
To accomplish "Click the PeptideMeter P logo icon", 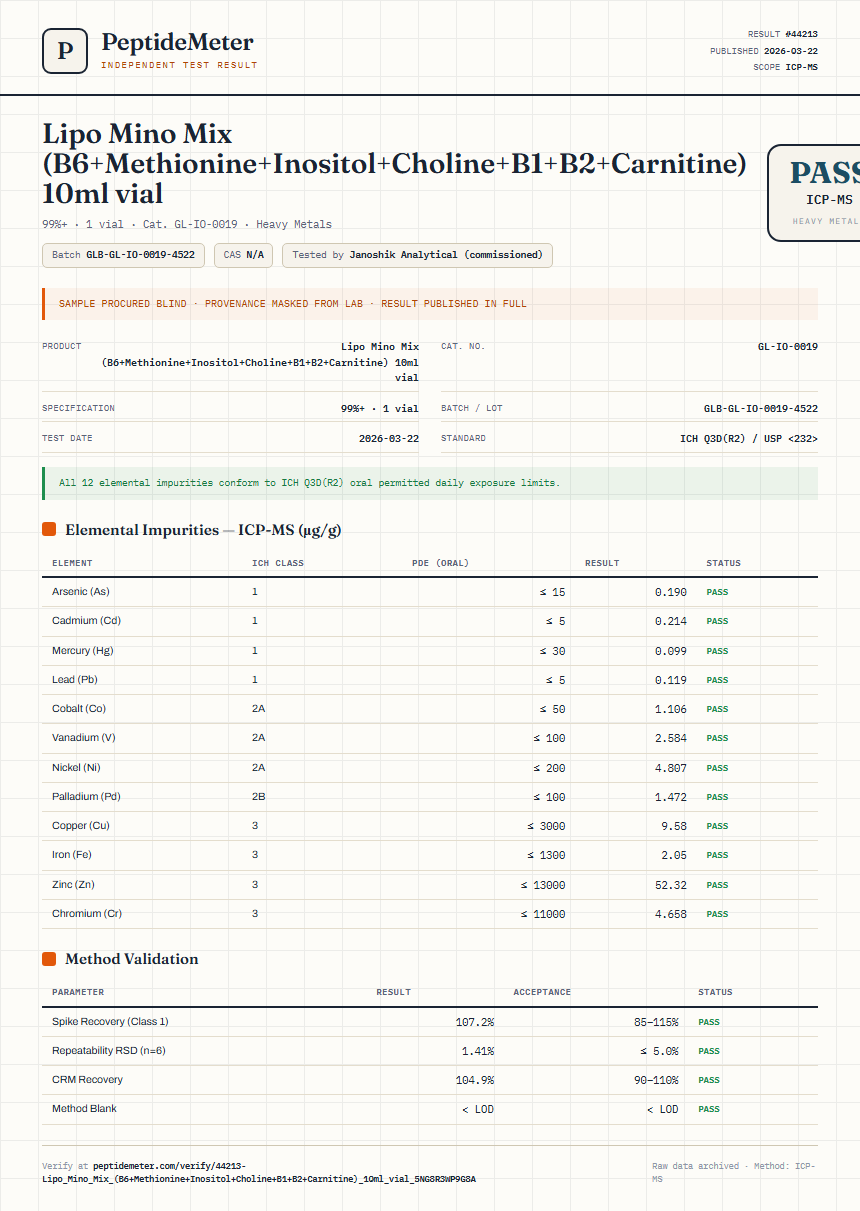I will pyautogui.click(x=65, y=51).
